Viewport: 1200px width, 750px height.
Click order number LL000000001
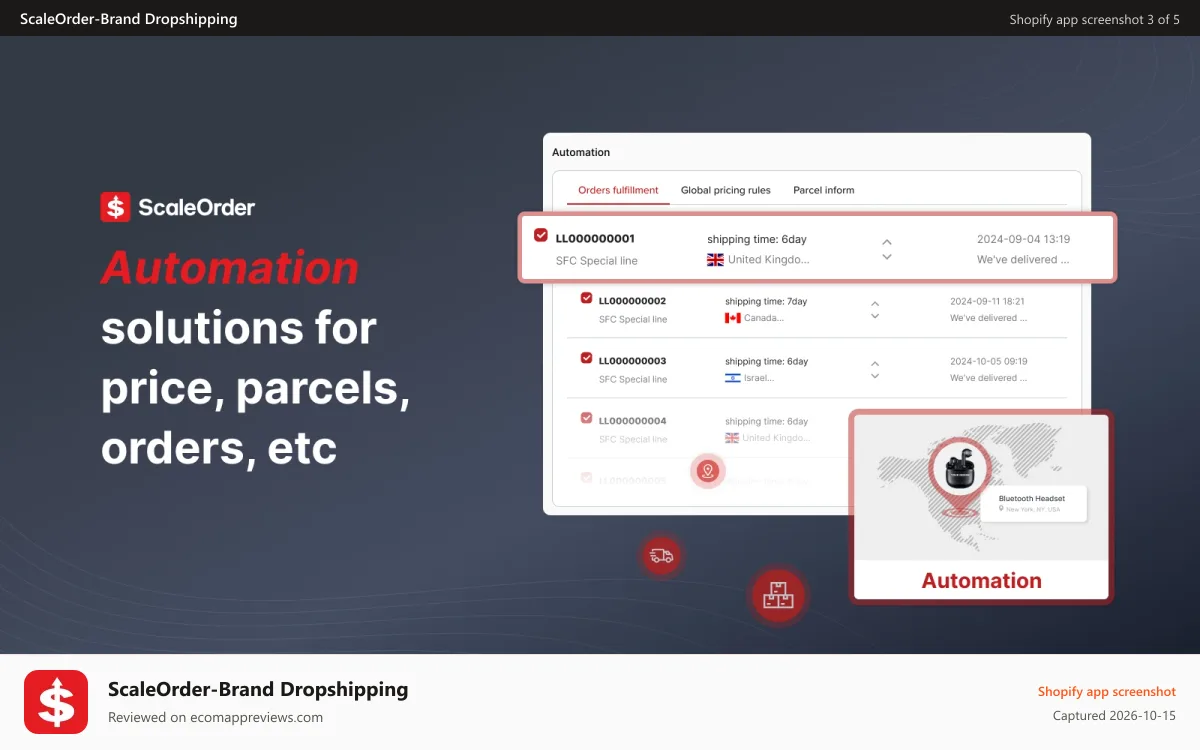pos(595,238)
